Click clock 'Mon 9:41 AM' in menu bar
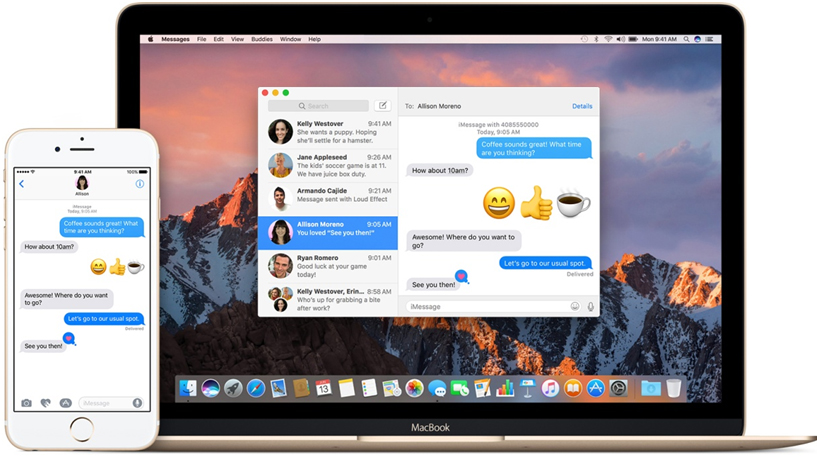 point(659,39)
